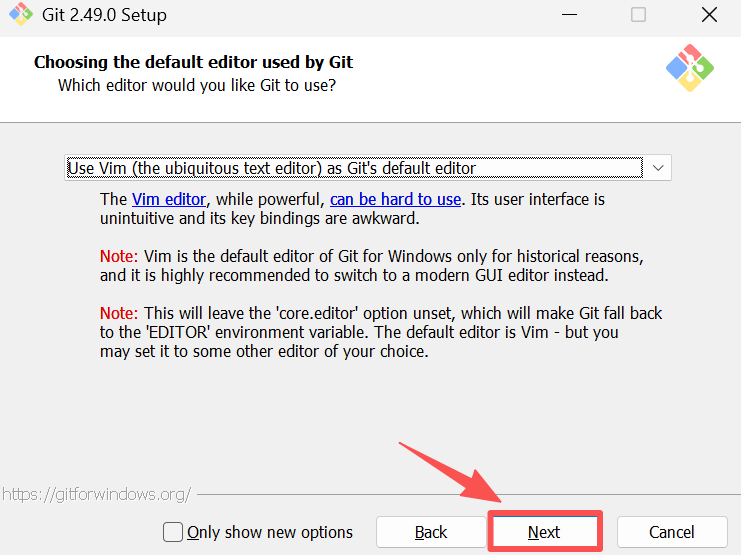Click the maximize button in the title bar
Viewport: 741px width, 555px height.
638,15
